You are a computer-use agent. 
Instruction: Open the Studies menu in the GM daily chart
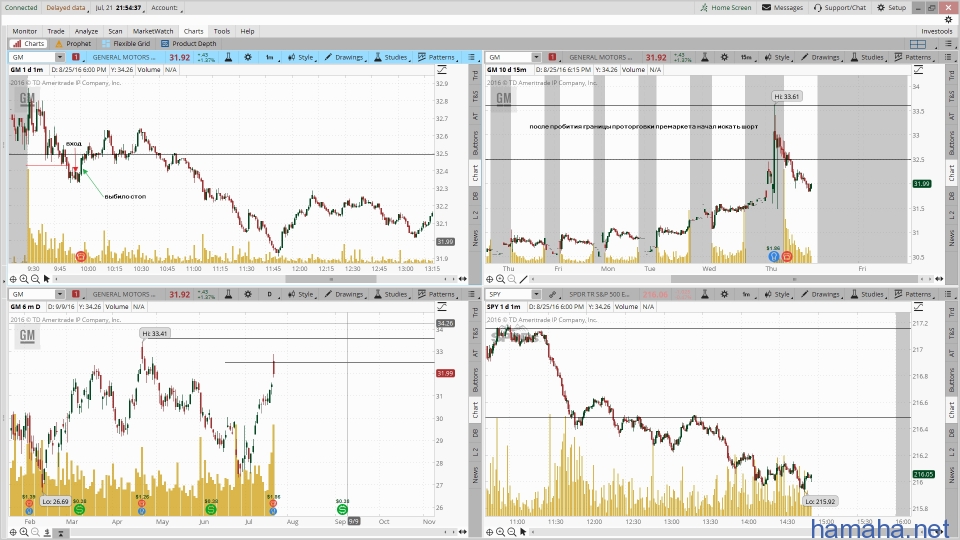click(x=391, y=294)
